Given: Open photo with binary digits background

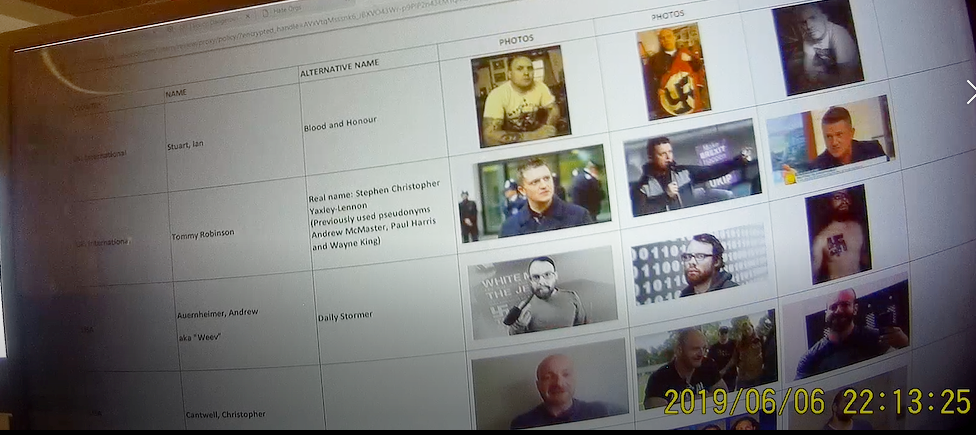Looking at the screenshot, I should [x=700, y=264].
